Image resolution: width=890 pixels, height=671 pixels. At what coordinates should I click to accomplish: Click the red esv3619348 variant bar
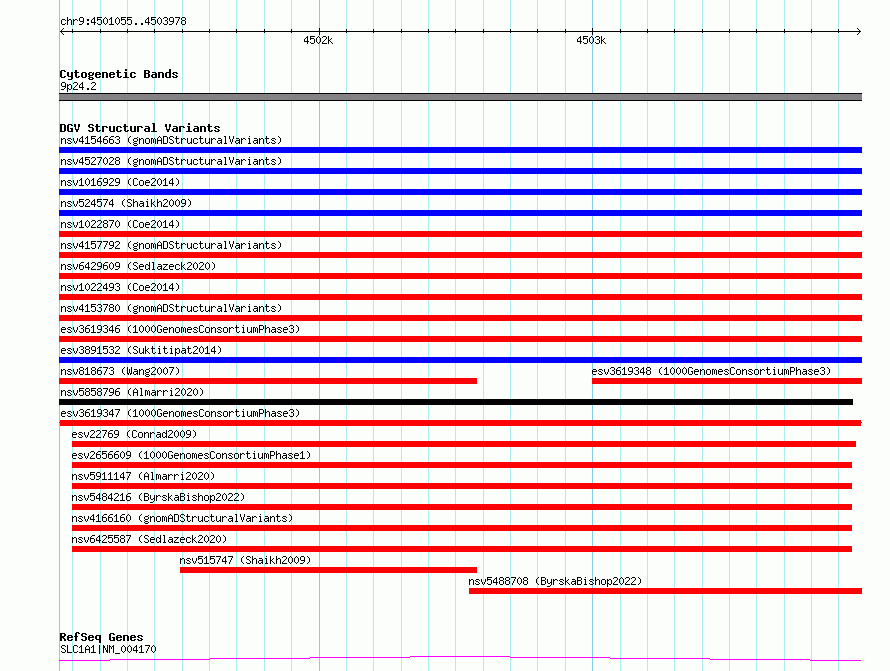click(x=727, y=381)
